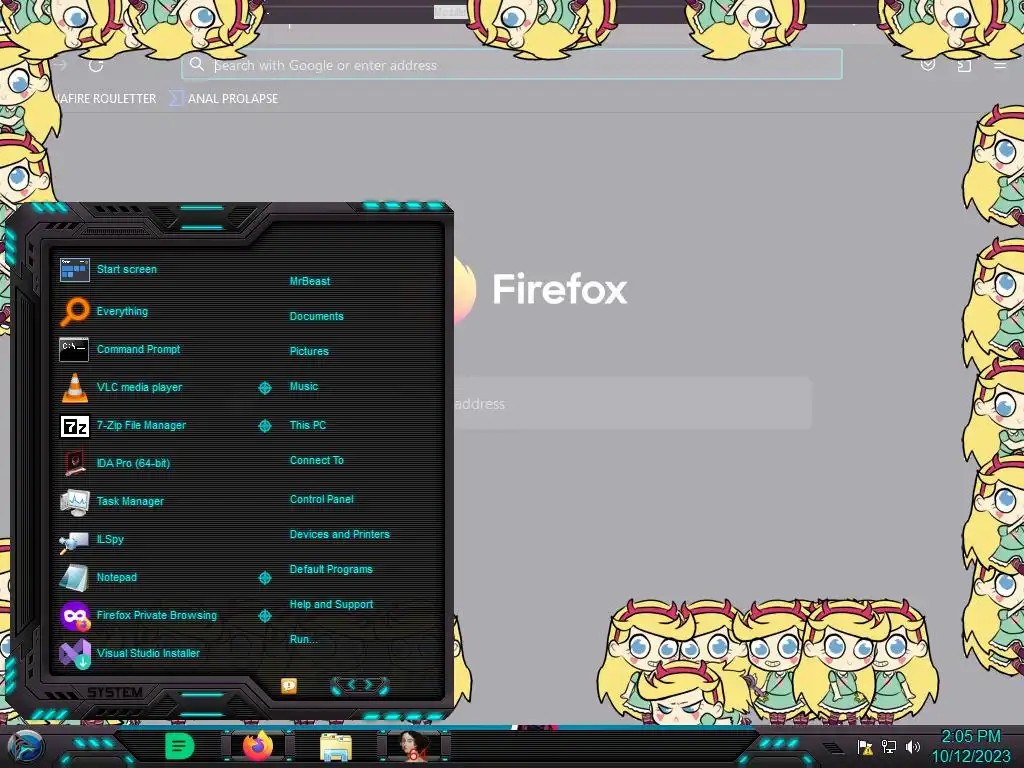
Task: Click the shutdown options arrows button
Action: (360, 686)
